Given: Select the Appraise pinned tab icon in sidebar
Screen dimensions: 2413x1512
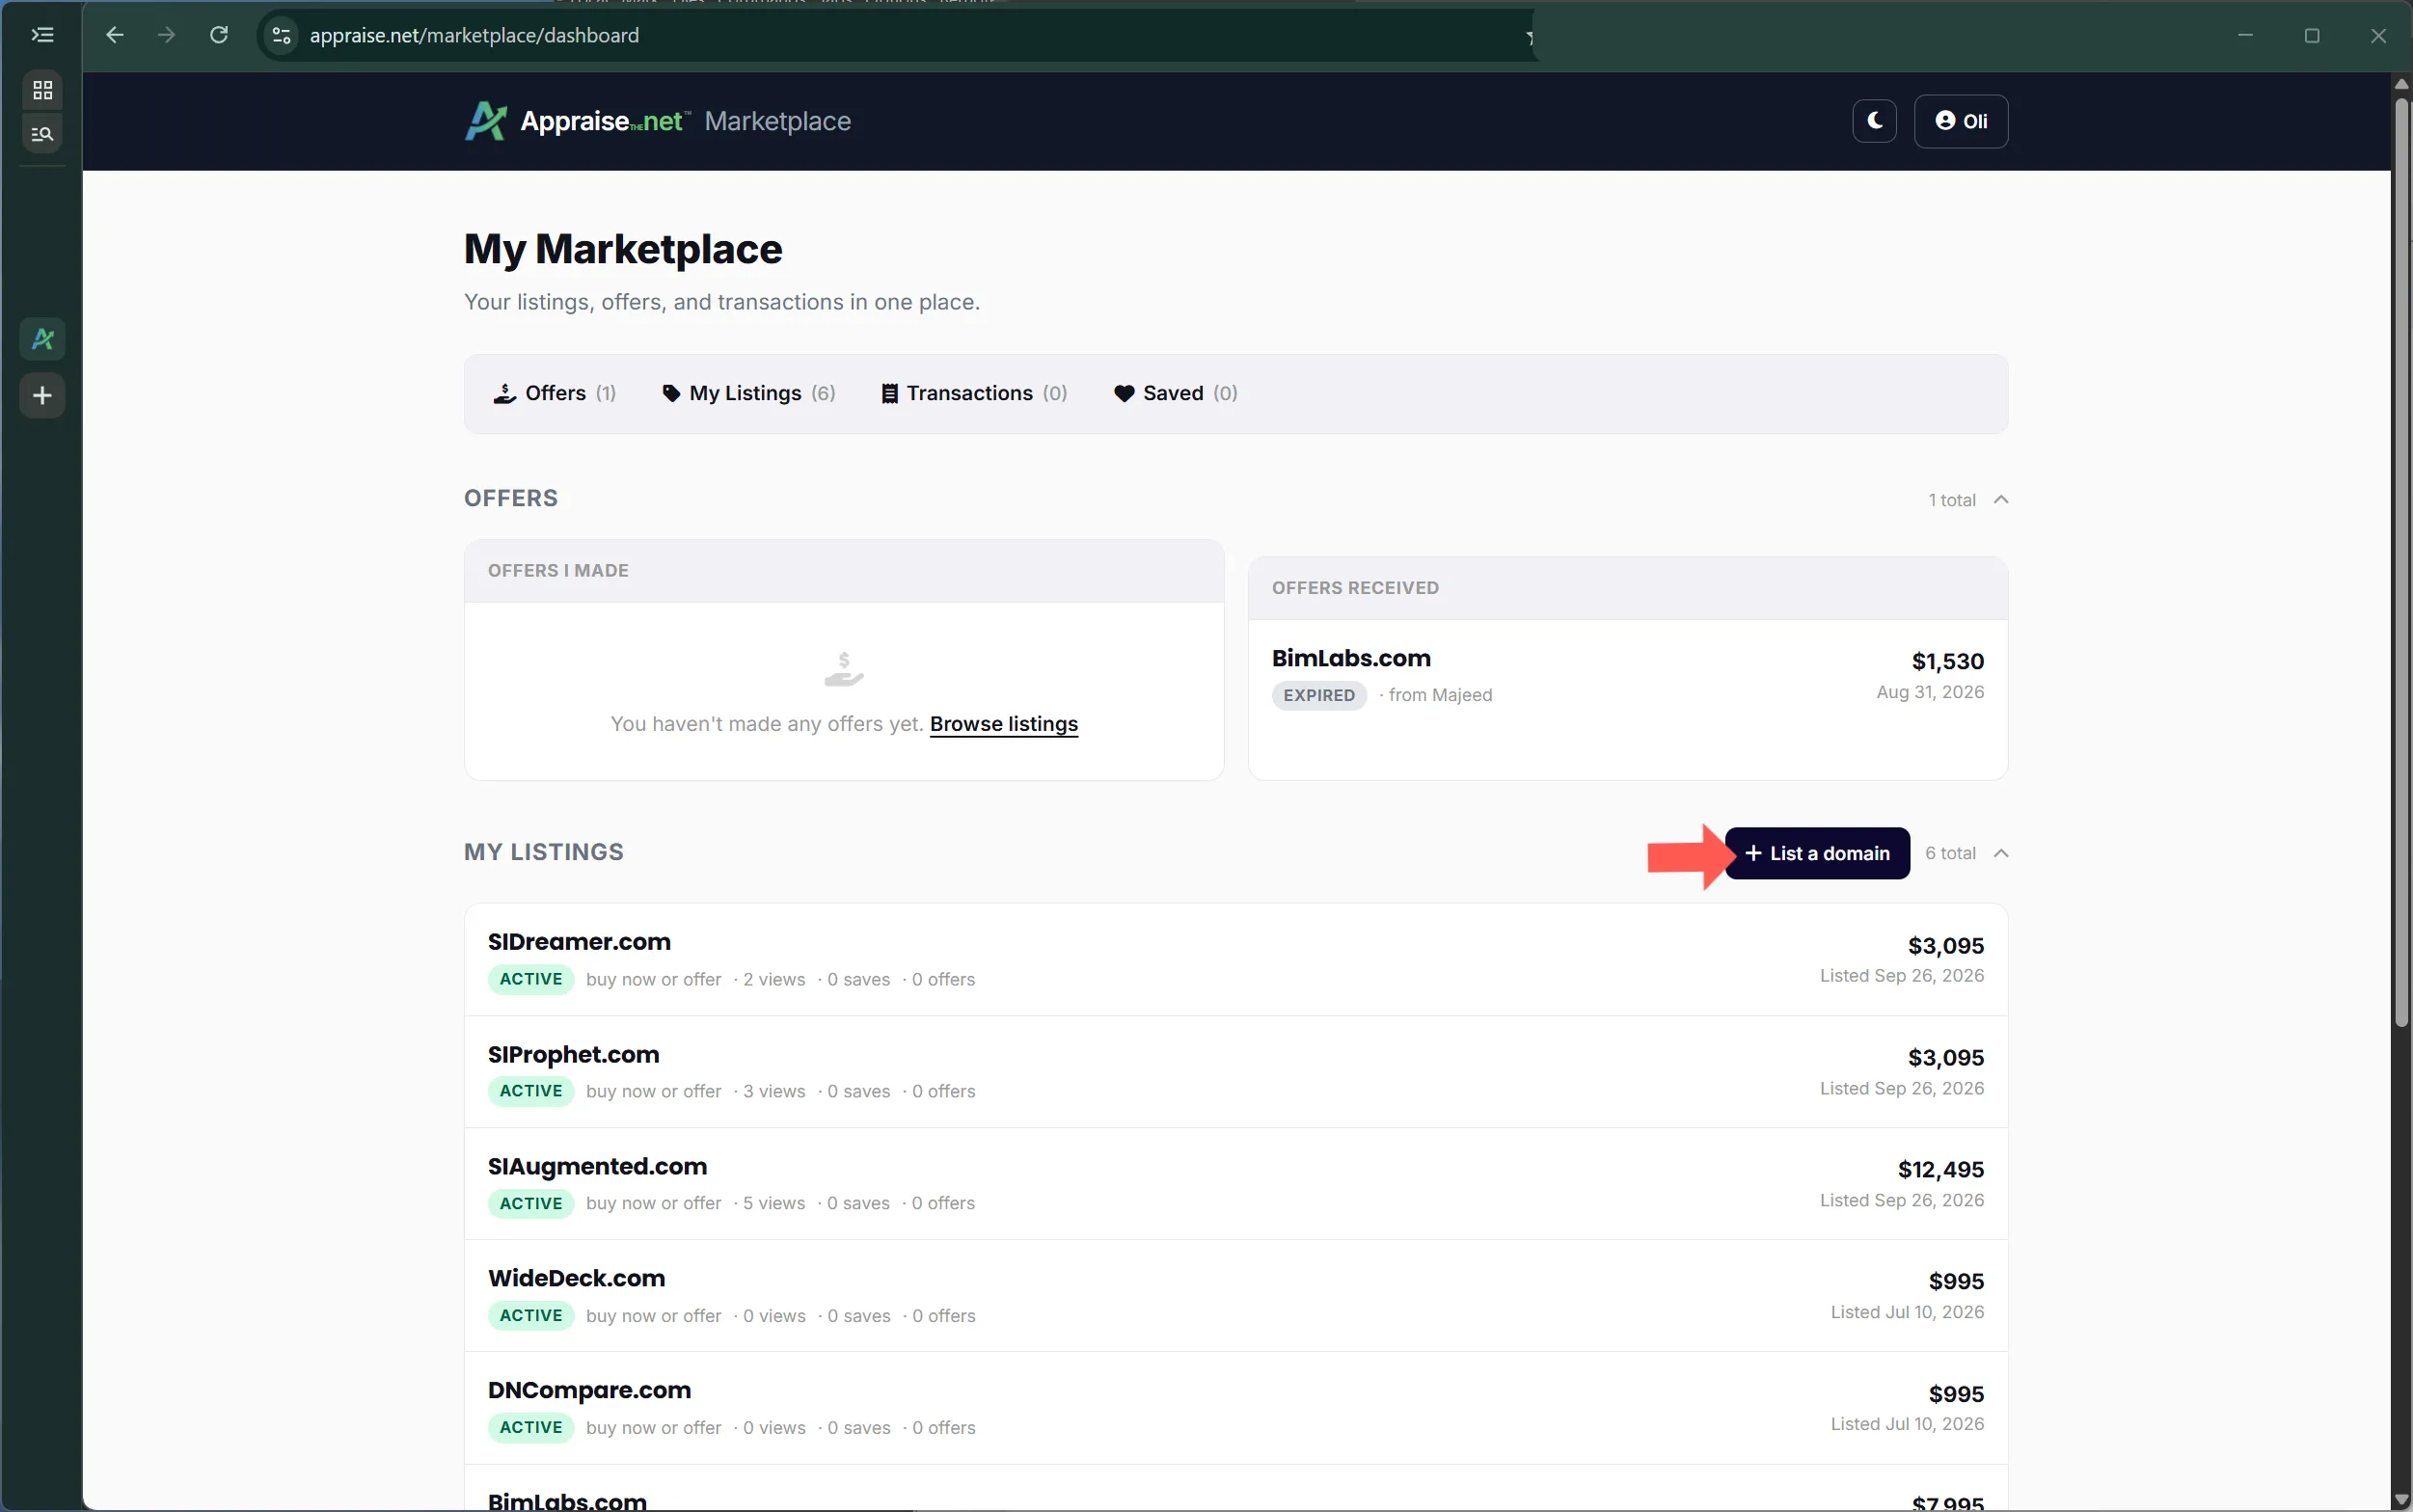Looking at the screenshot, I should (42, 339).
